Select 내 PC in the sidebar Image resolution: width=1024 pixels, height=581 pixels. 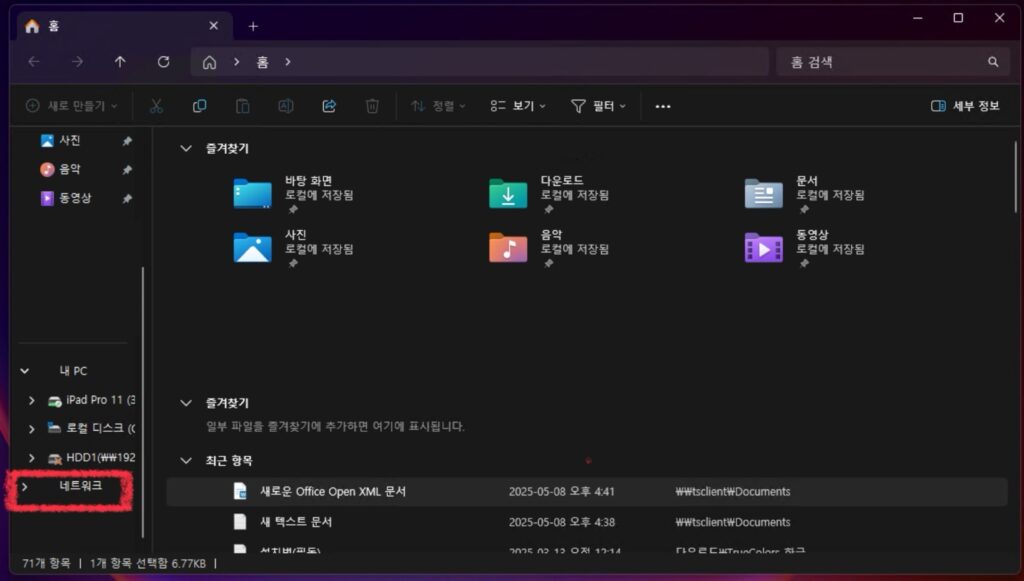tap(73, 371)
